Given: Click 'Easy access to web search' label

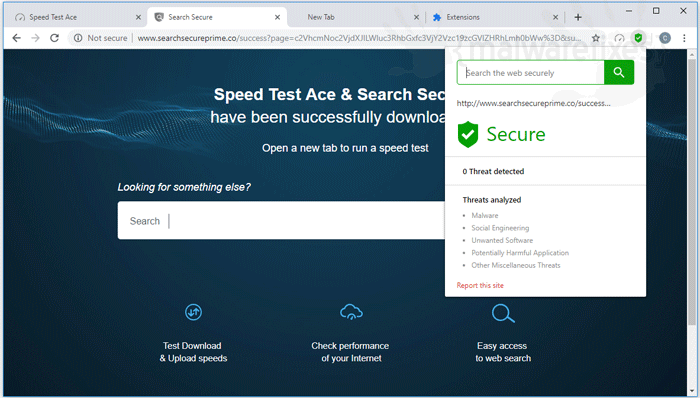Looking at the screenshot, I should tap(503, 352).
